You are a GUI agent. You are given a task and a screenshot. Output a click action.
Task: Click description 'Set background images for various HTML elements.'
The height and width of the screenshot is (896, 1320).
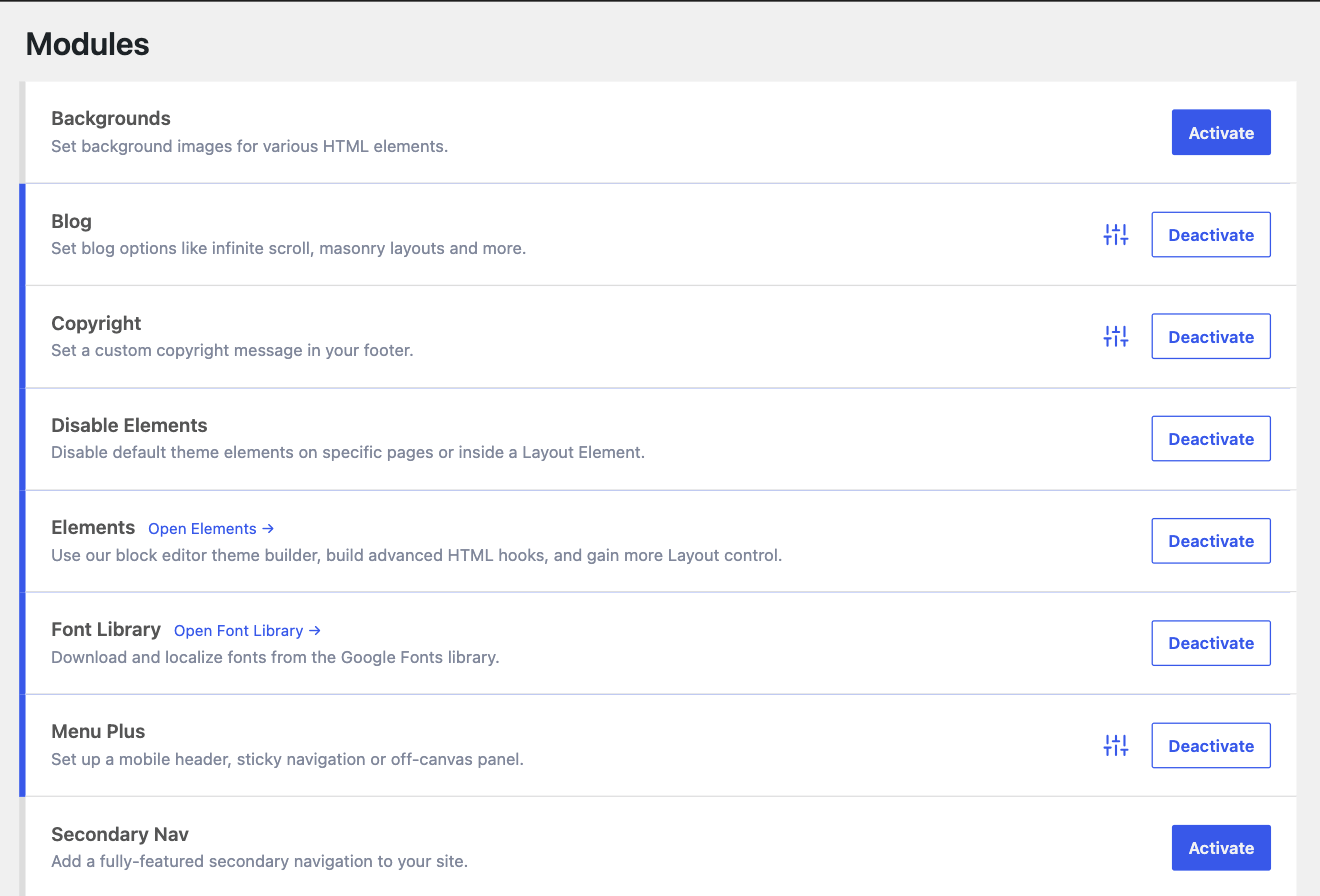tap(249, 146)
